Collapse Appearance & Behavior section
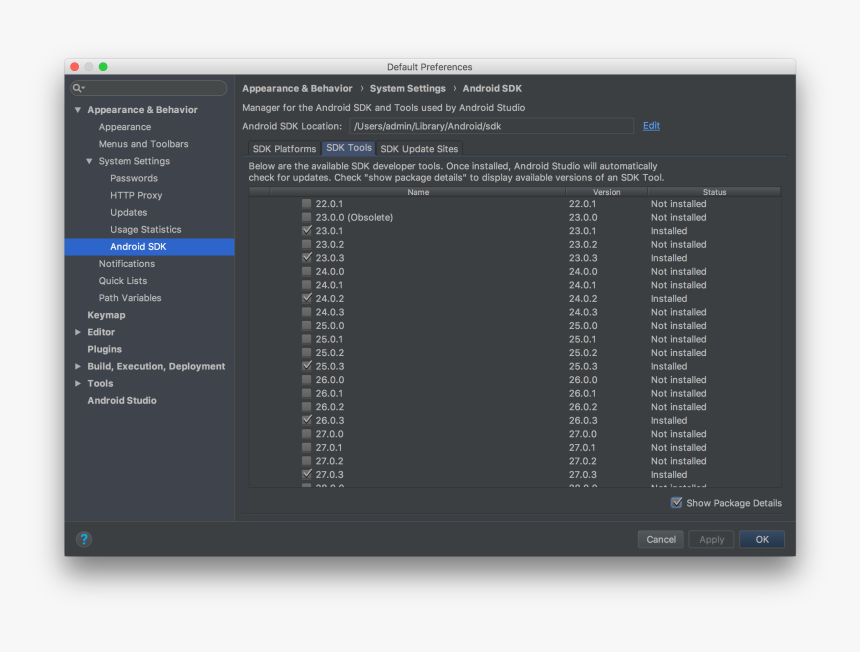 click(78, 110)
